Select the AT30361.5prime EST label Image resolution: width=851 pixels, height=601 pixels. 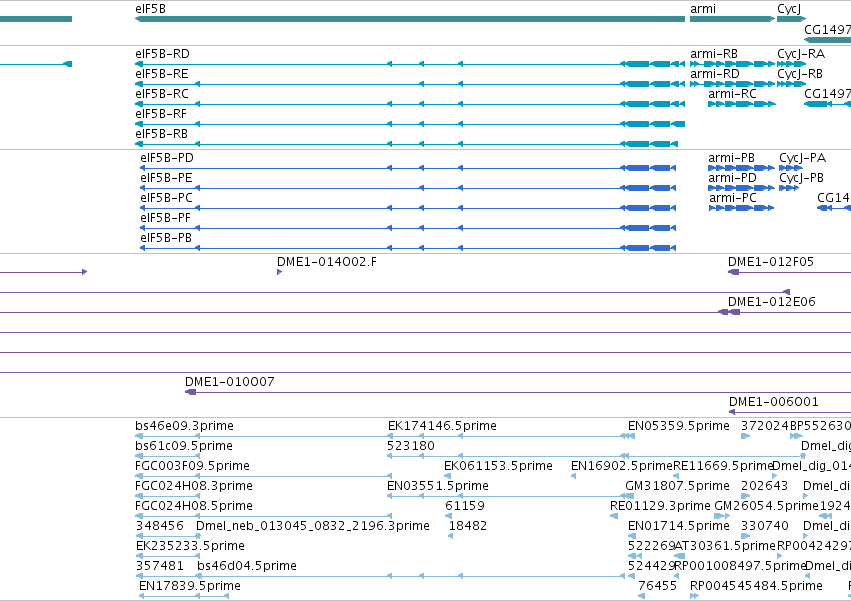click(725, 546)
